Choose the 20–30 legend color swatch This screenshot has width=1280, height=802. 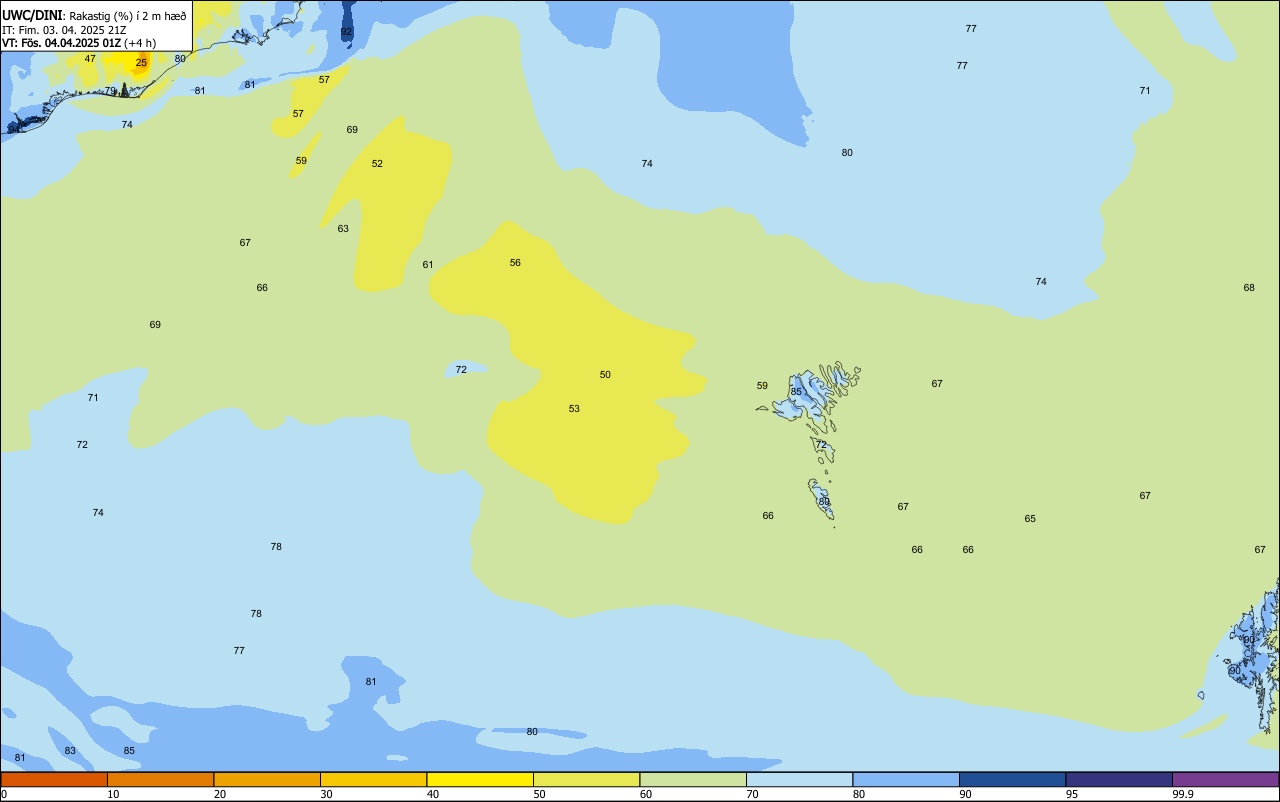267,779
